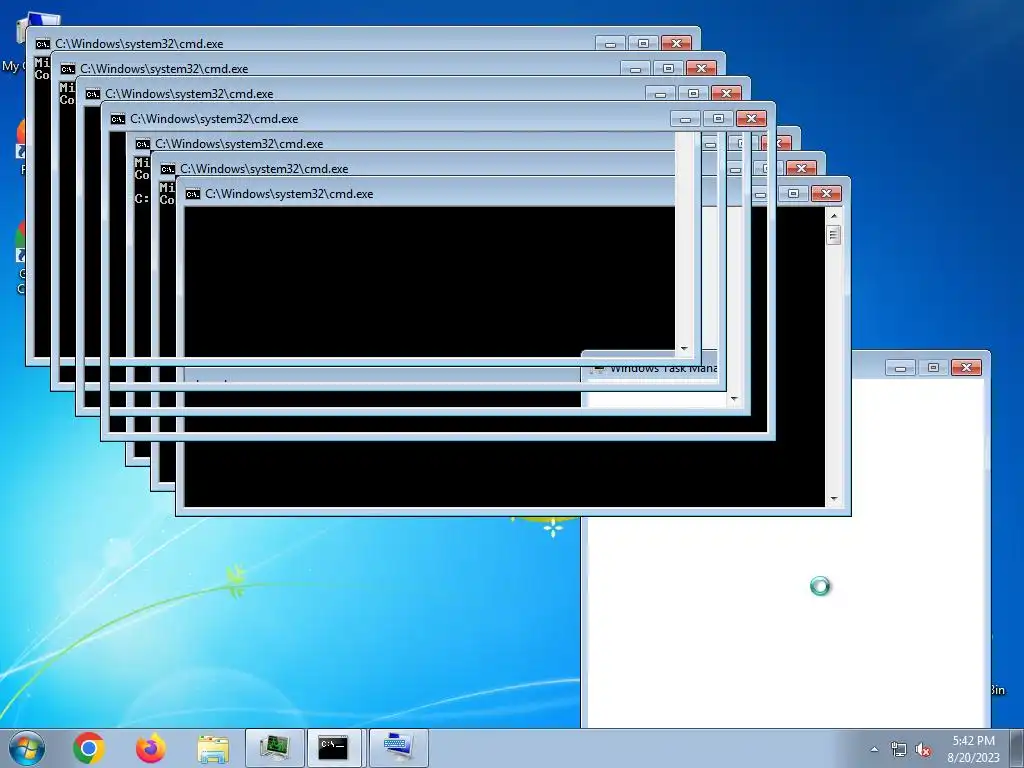Click the cmd icon of the sixth-from-back window
Viewport: 1024px width, 768px height.
click(168, 169)
